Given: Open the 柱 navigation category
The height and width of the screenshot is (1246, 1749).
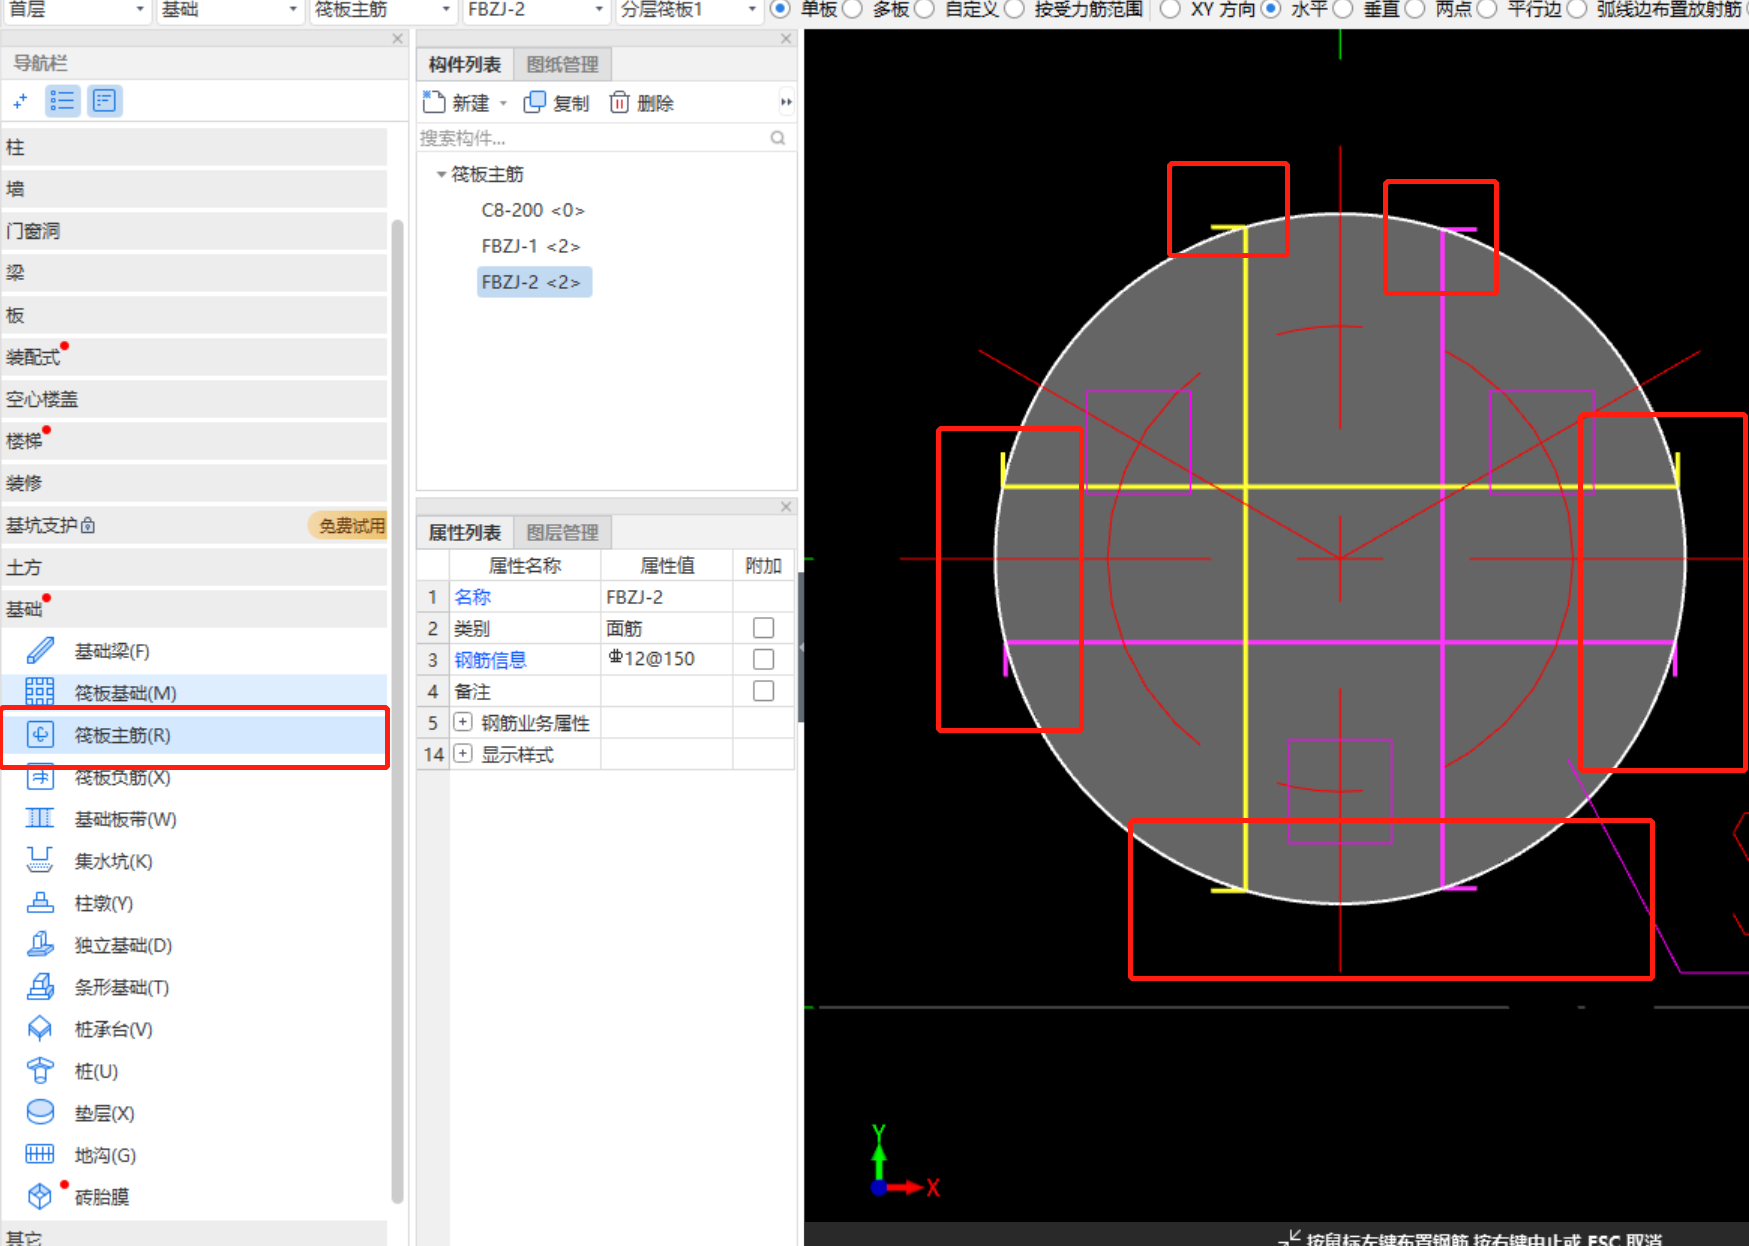Looking at the screenshot, I should coord(194,147).
